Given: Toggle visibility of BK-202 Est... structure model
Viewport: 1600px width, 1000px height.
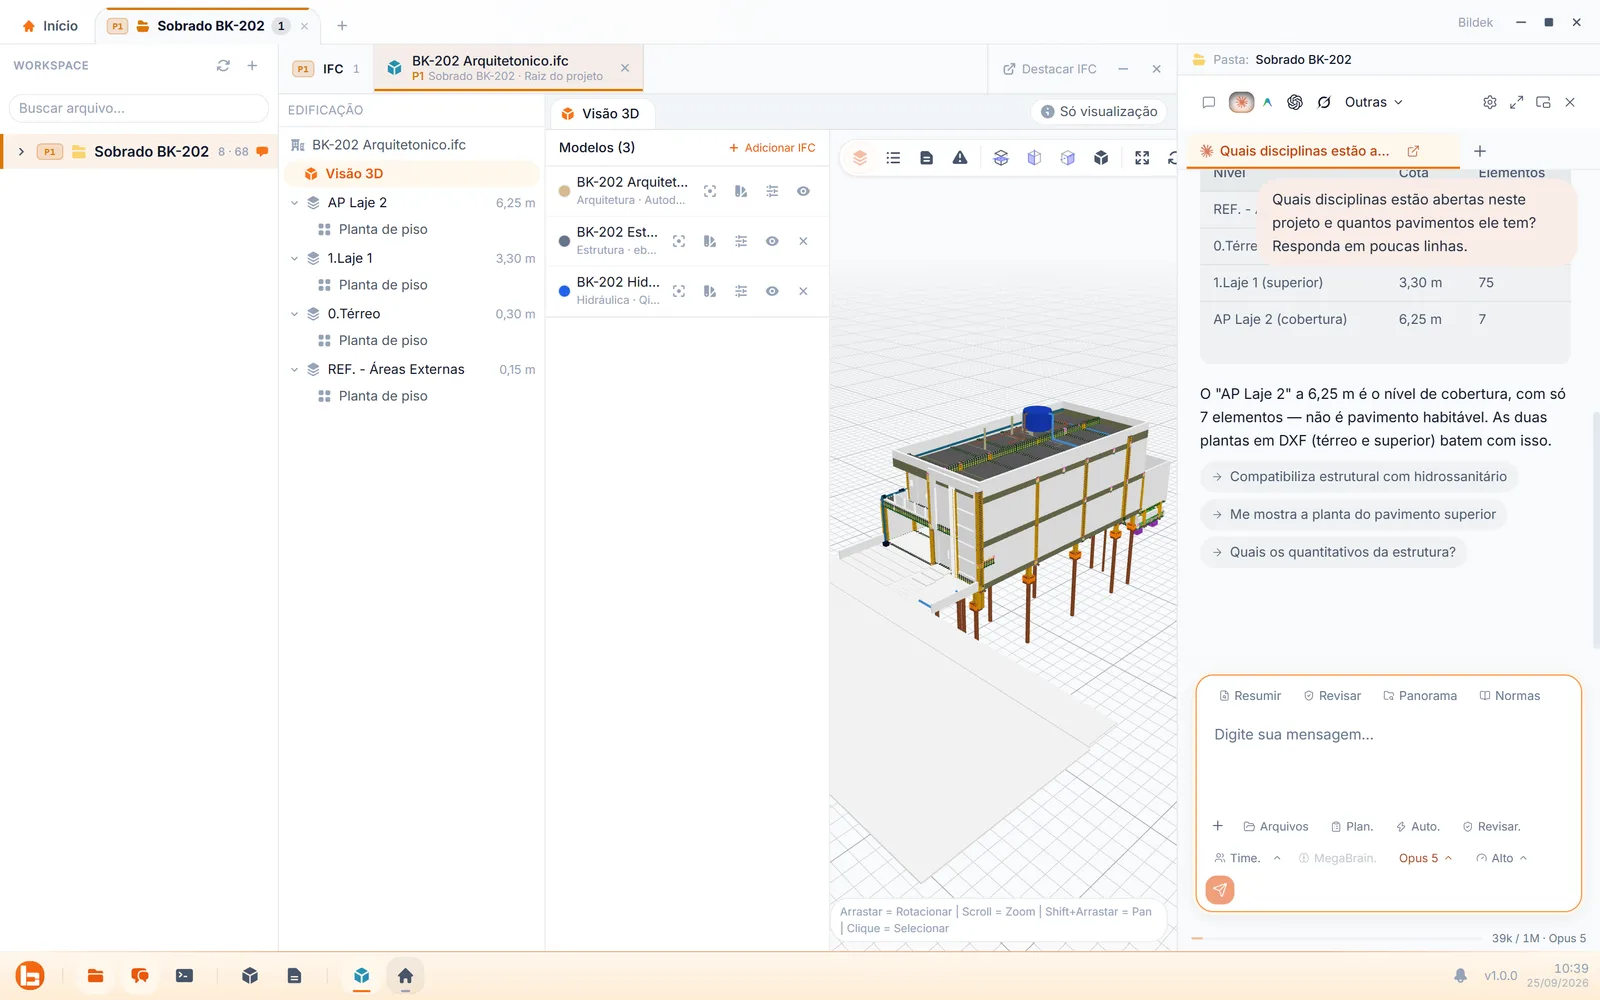Looking at the screenshot, I should click(x=772, y=241).
